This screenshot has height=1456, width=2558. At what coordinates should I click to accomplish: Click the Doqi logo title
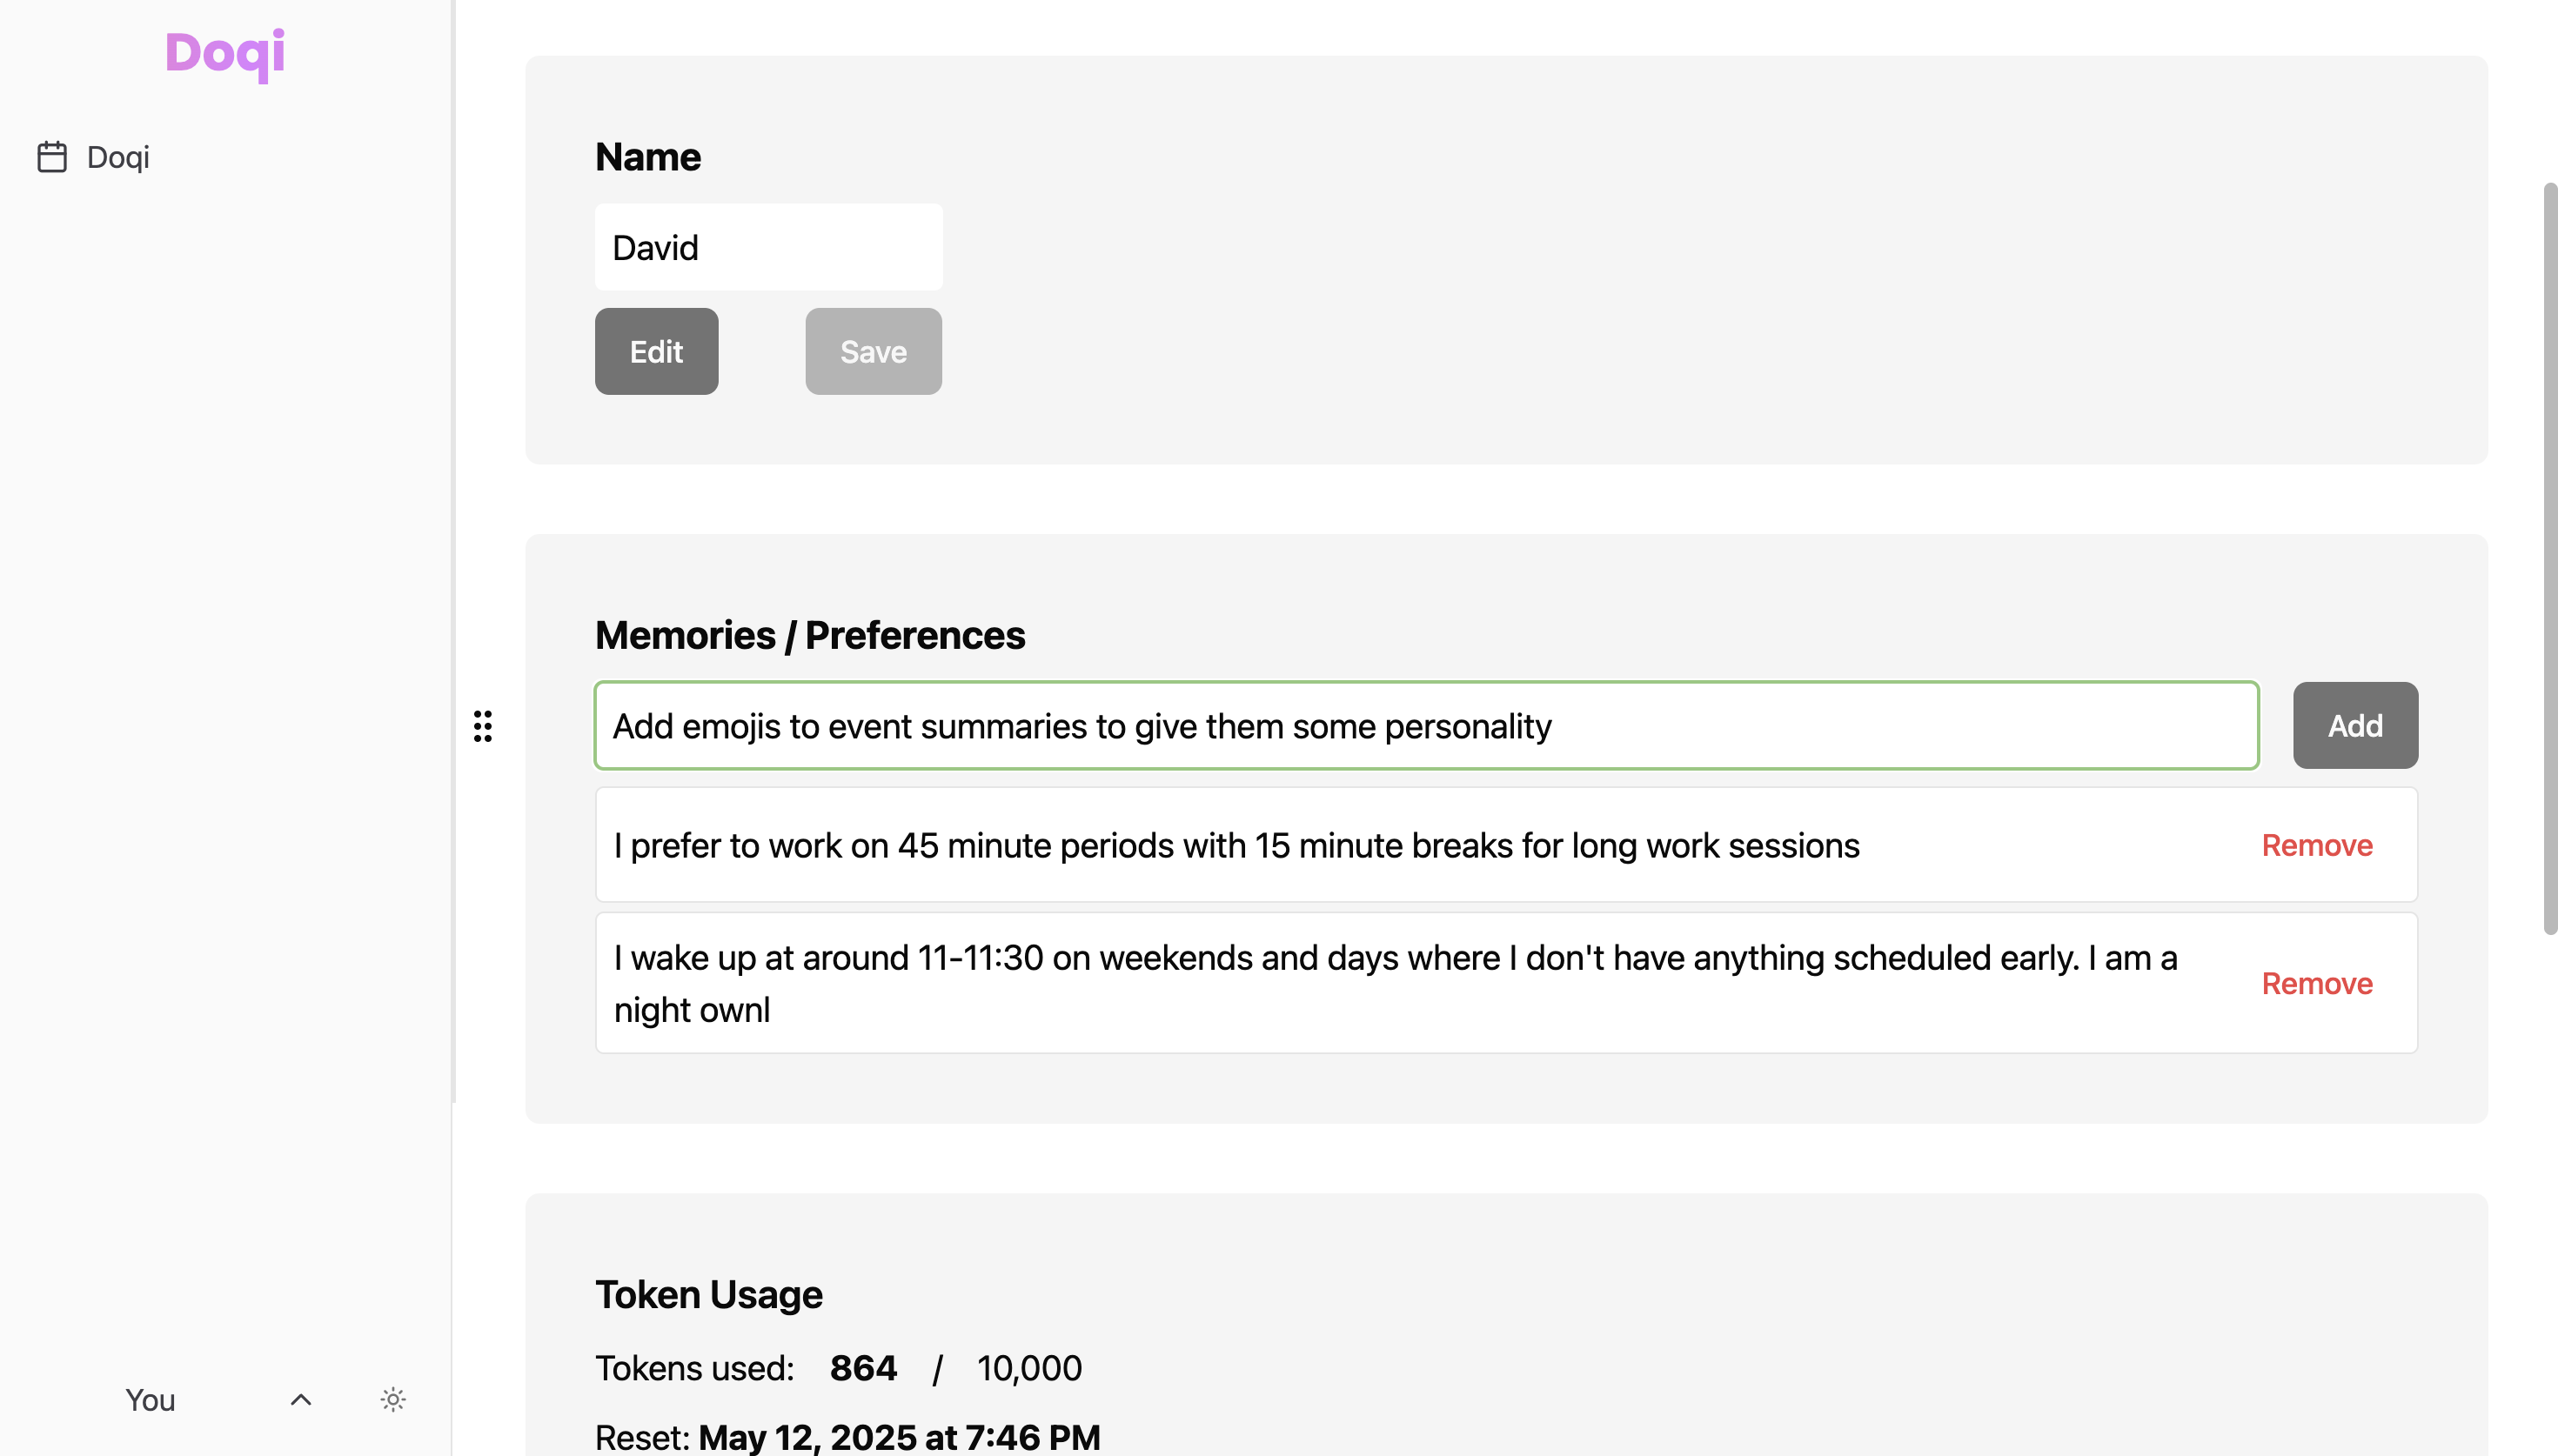pos(225,53)
